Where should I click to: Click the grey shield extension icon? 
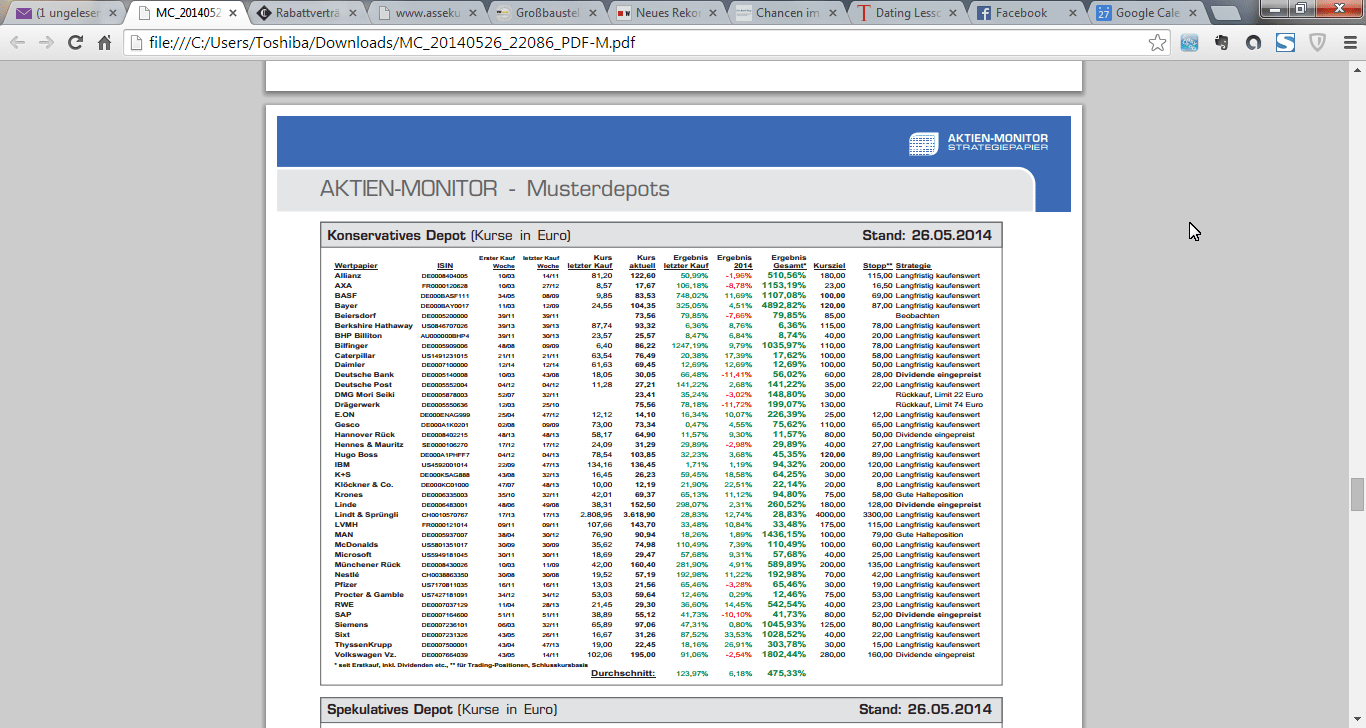pos(1317,43)
